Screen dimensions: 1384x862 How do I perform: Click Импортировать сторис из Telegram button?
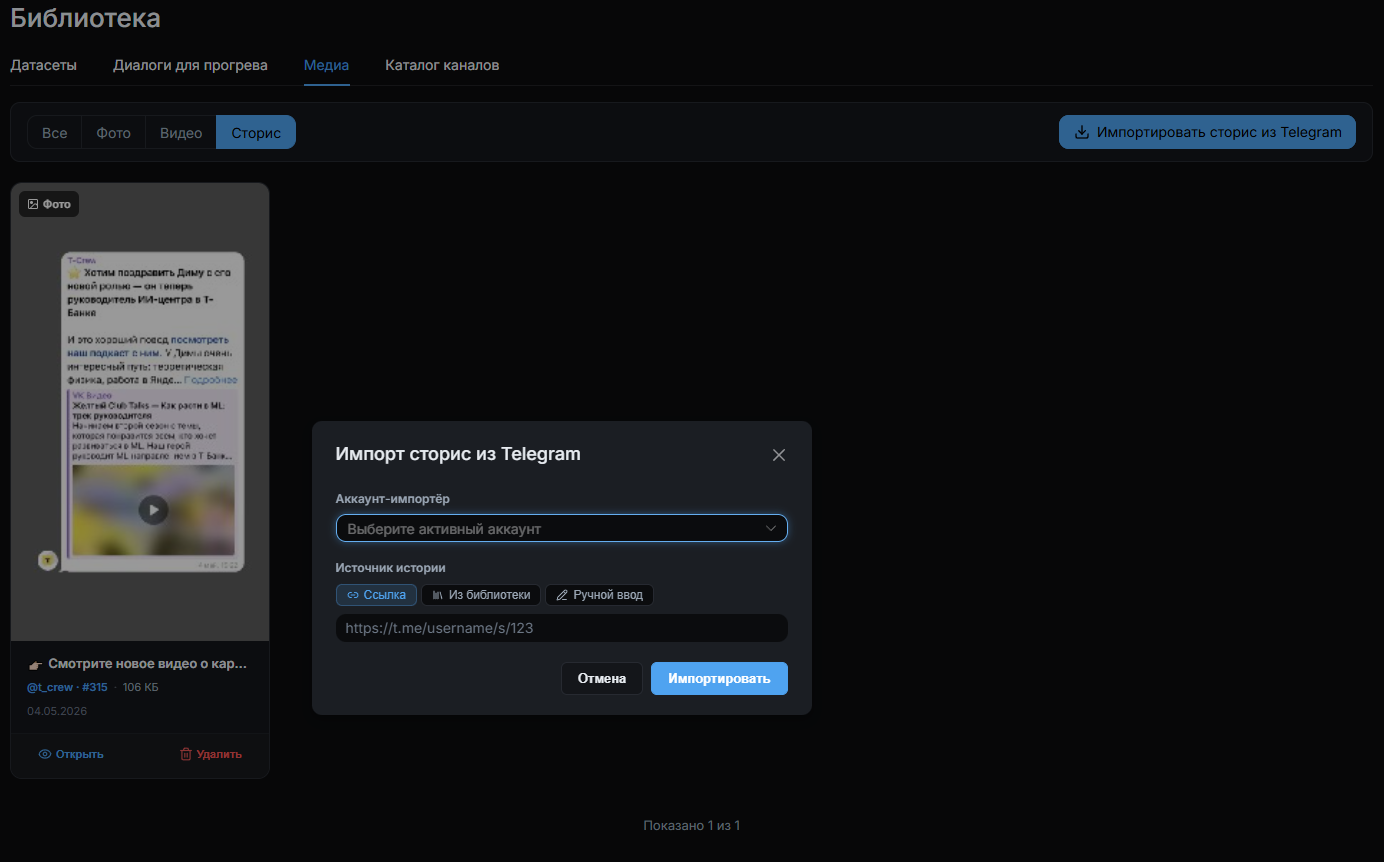(x=1207, y=132)
